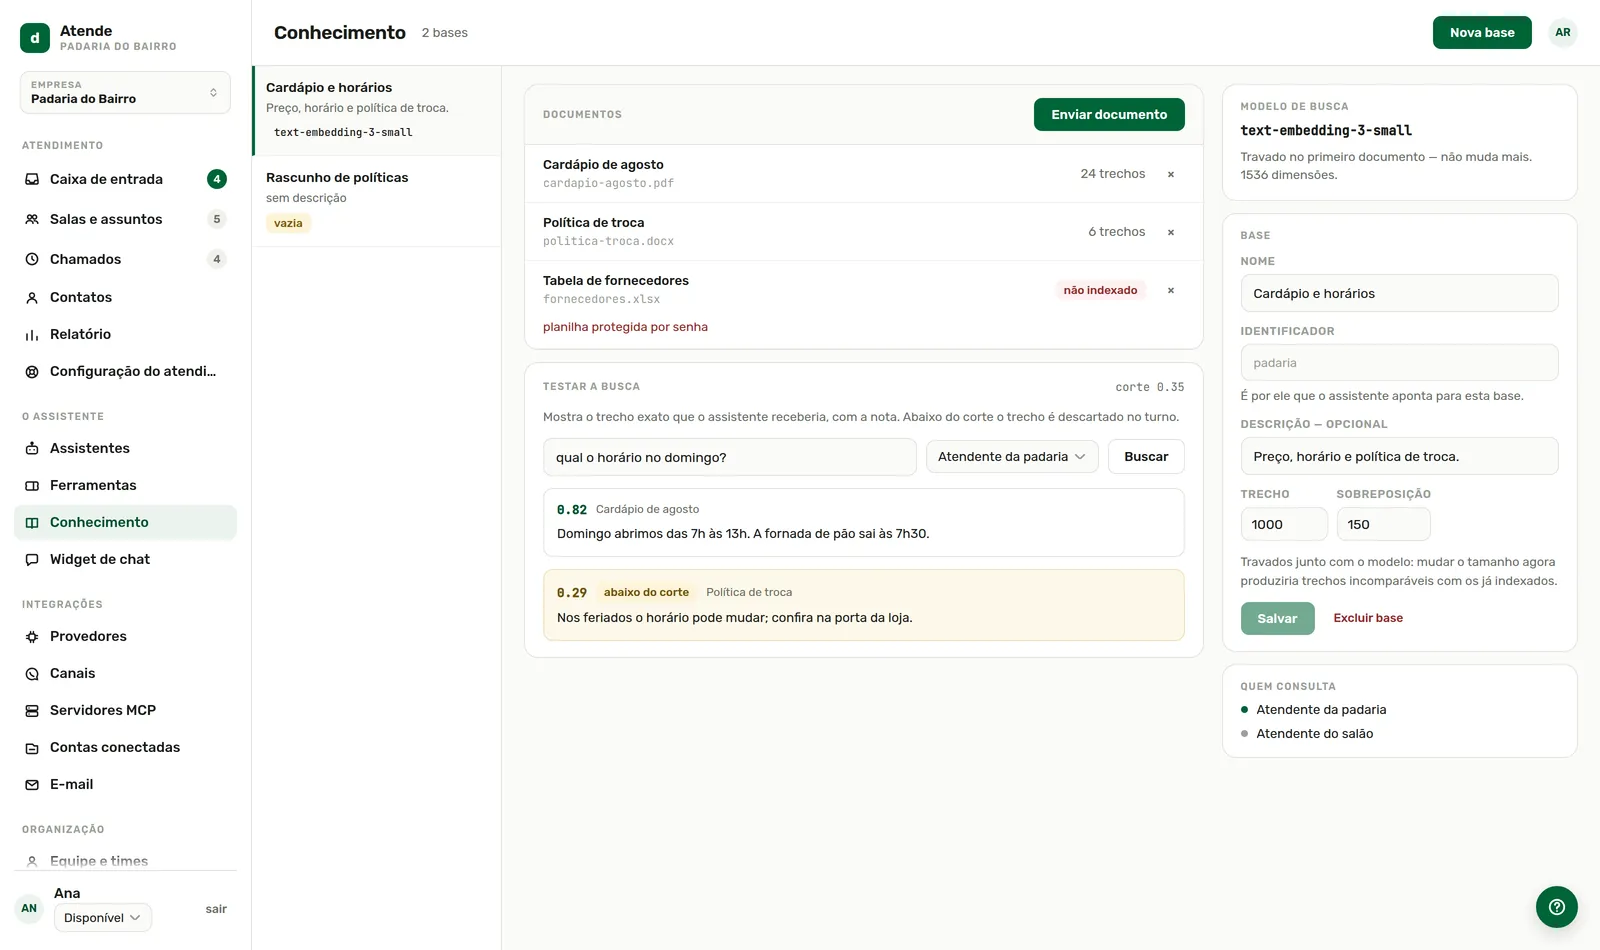The image size is (1600, 950).
Task: Click the Assistentes robot icon
Action: pyautogui.click(x=32, y=448)
